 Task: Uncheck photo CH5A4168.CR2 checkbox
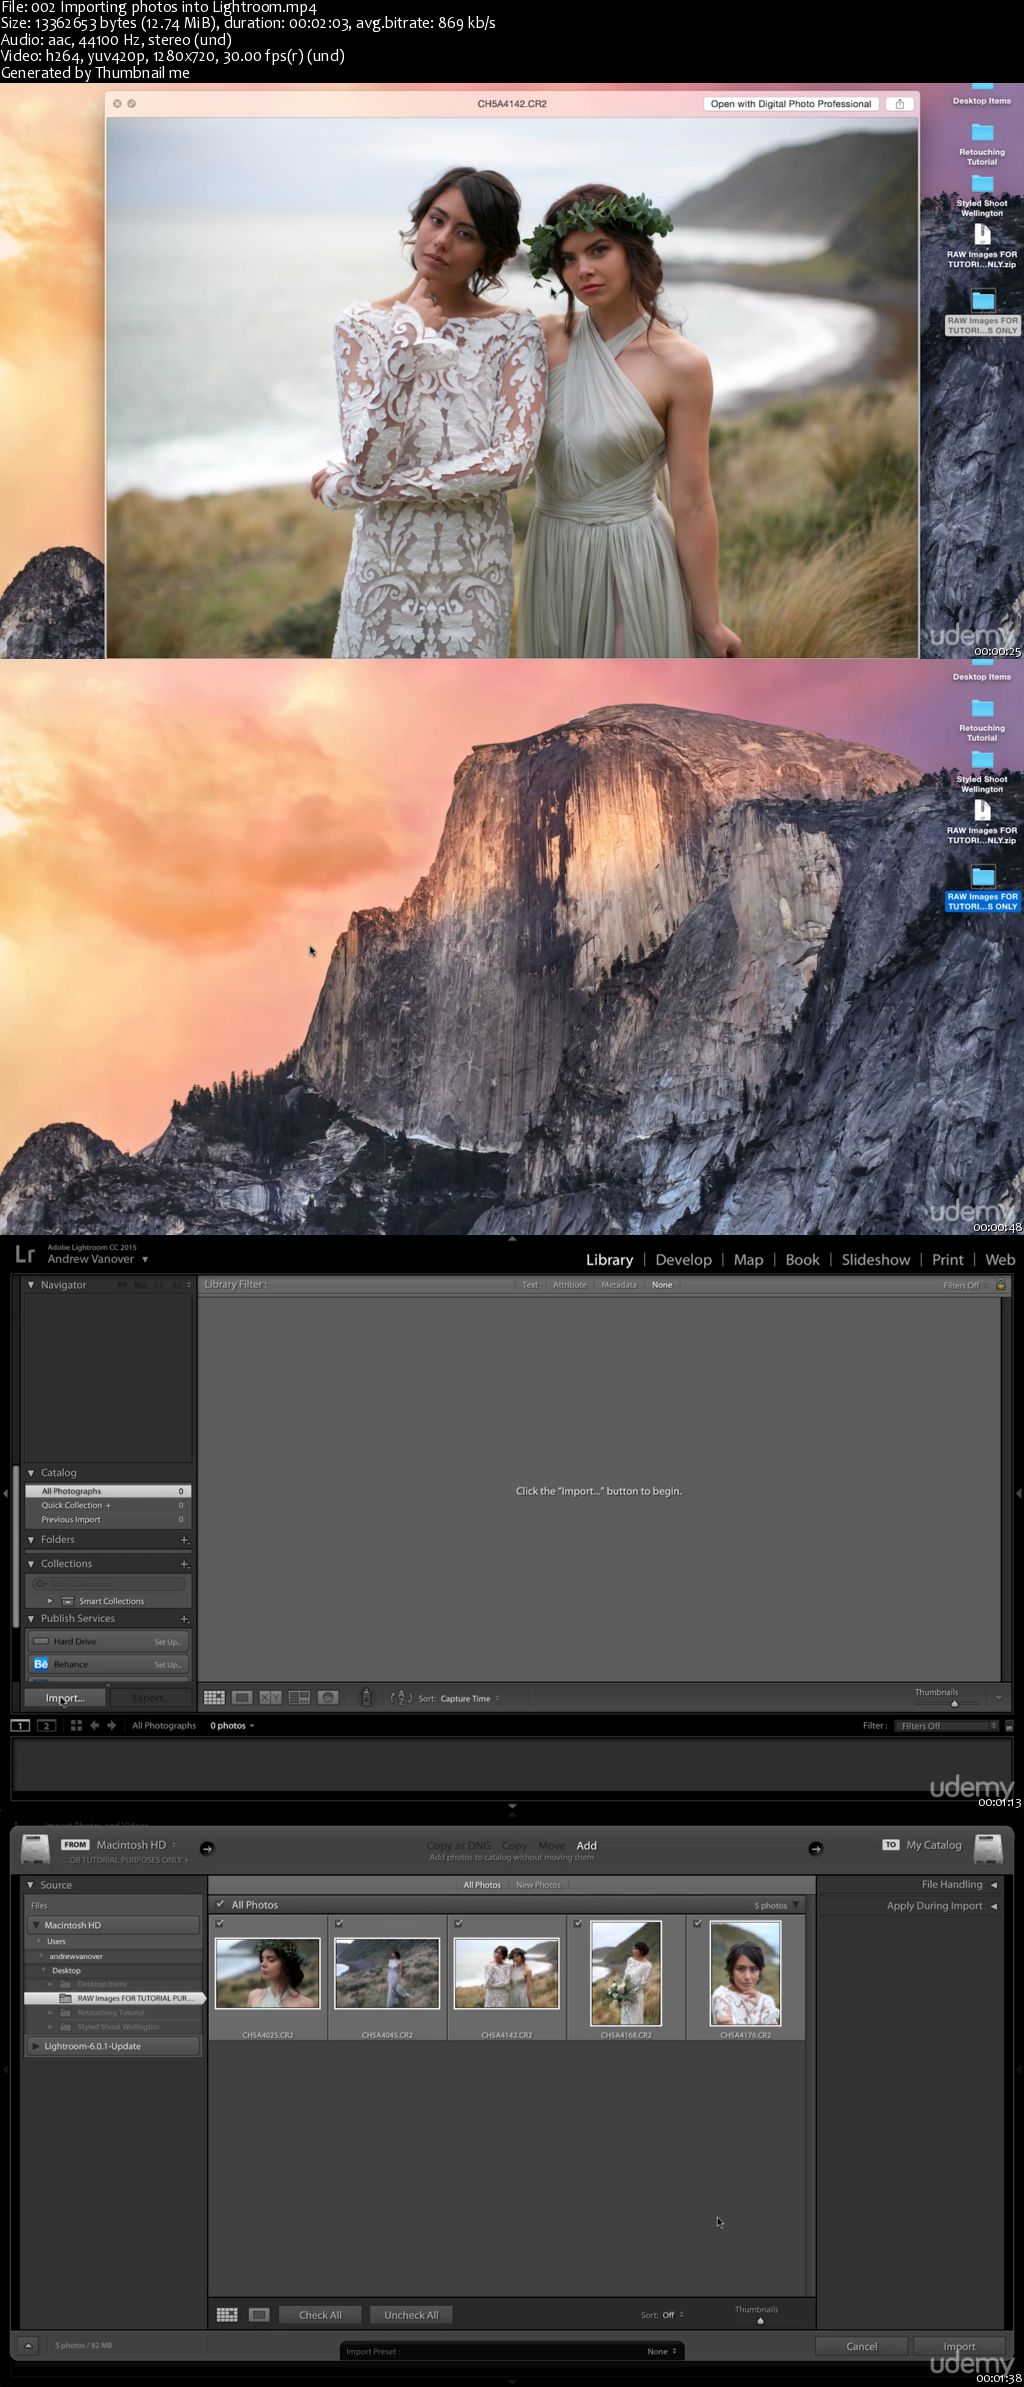coord(578,1923)
